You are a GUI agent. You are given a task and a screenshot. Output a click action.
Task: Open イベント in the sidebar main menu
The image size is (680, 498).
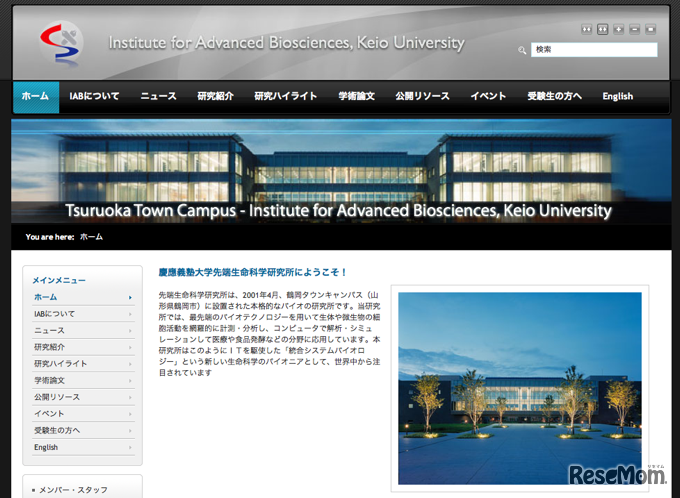pos(83,413)
